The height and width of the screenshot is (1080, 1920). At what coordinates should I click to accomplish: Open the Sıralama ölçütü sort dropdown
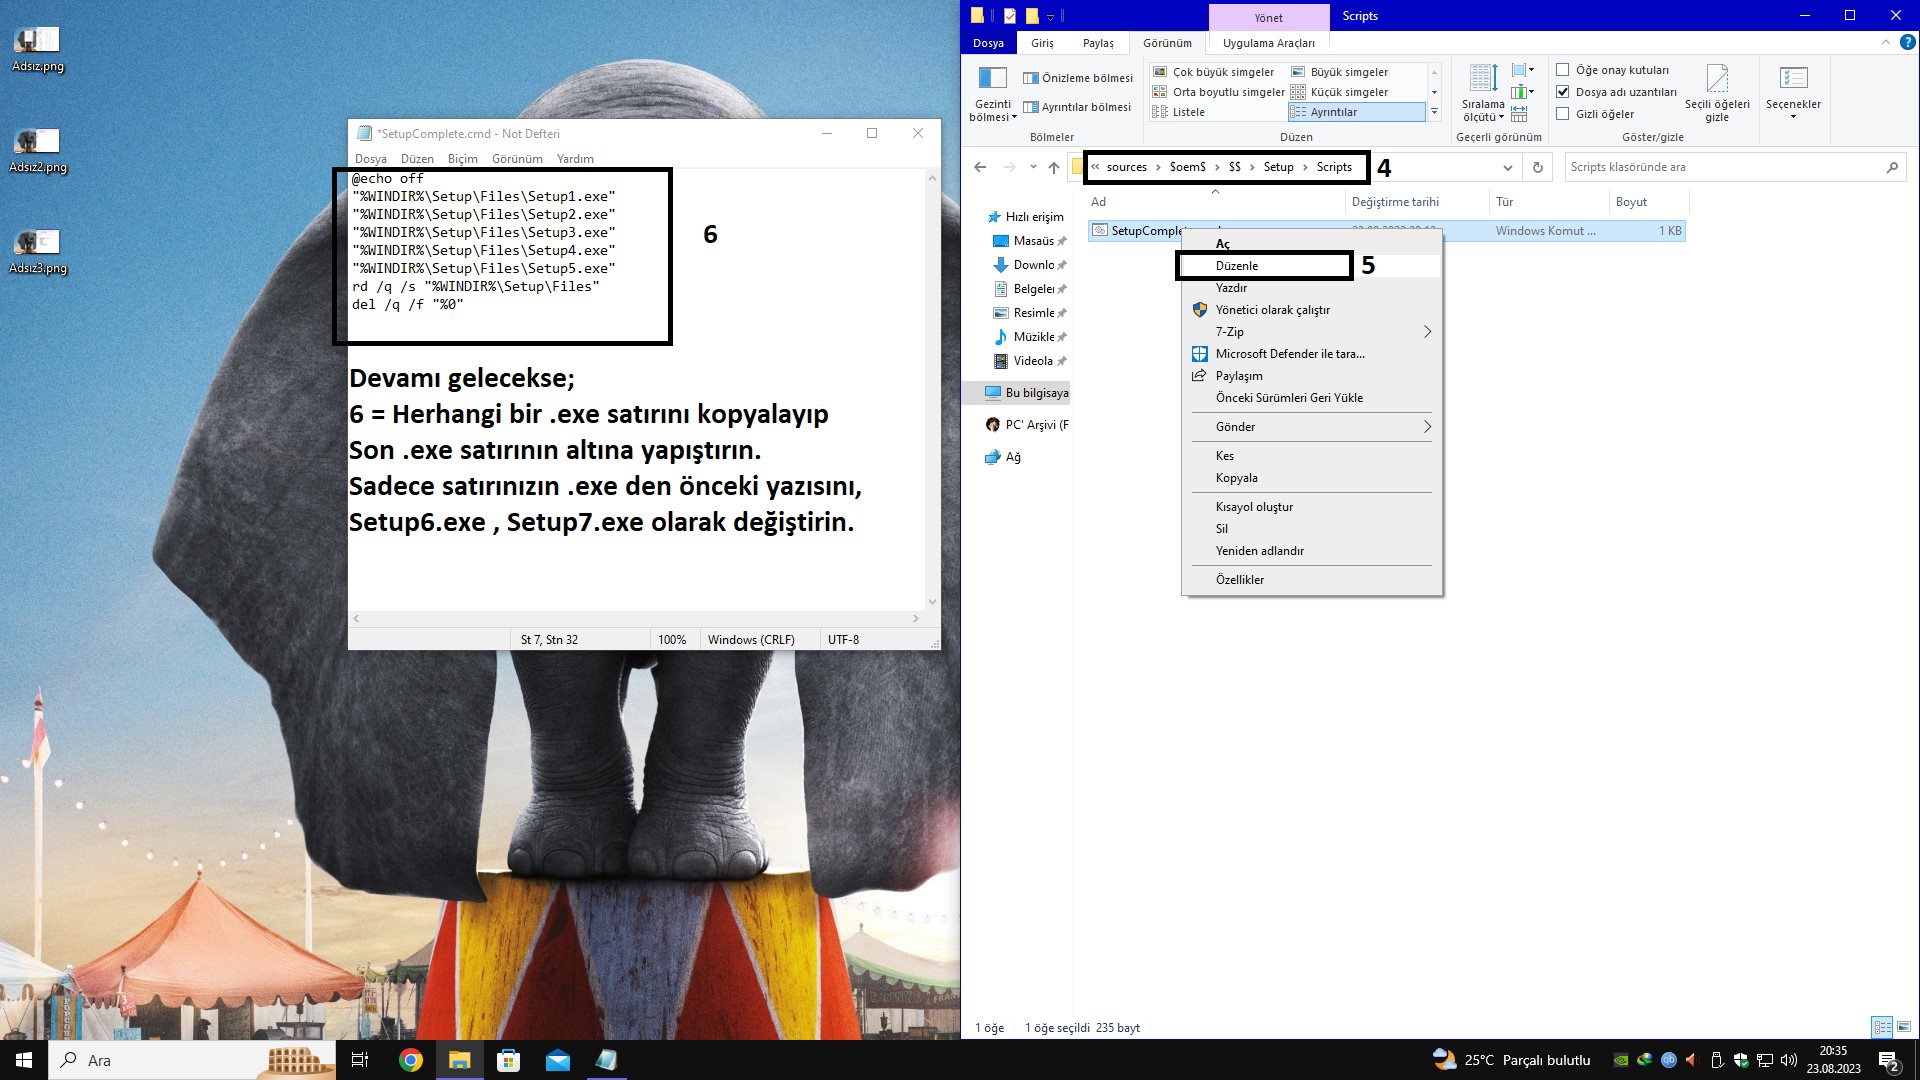(x=1482, y=93)
